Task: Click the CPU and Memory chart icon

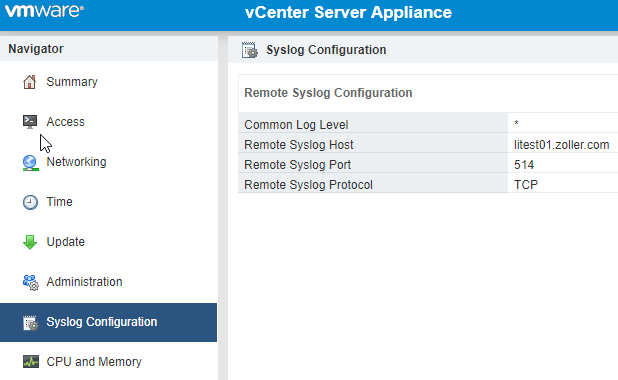Action: [31, 361]
